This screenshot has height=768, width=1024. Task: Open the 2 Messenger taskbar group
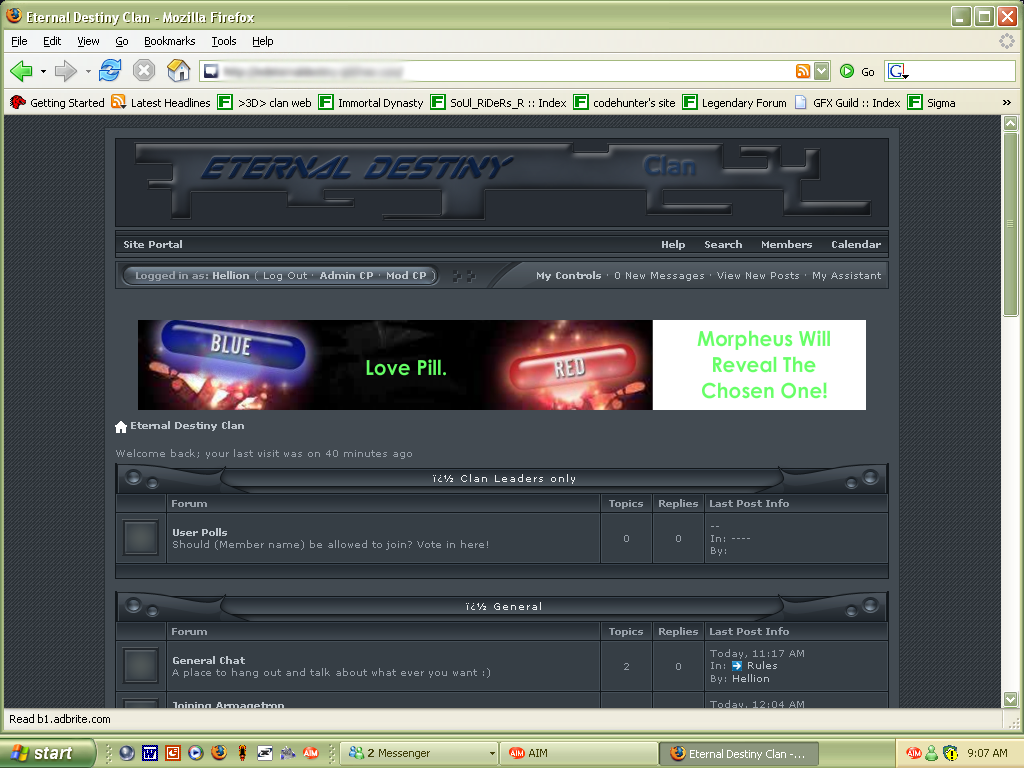420,753
